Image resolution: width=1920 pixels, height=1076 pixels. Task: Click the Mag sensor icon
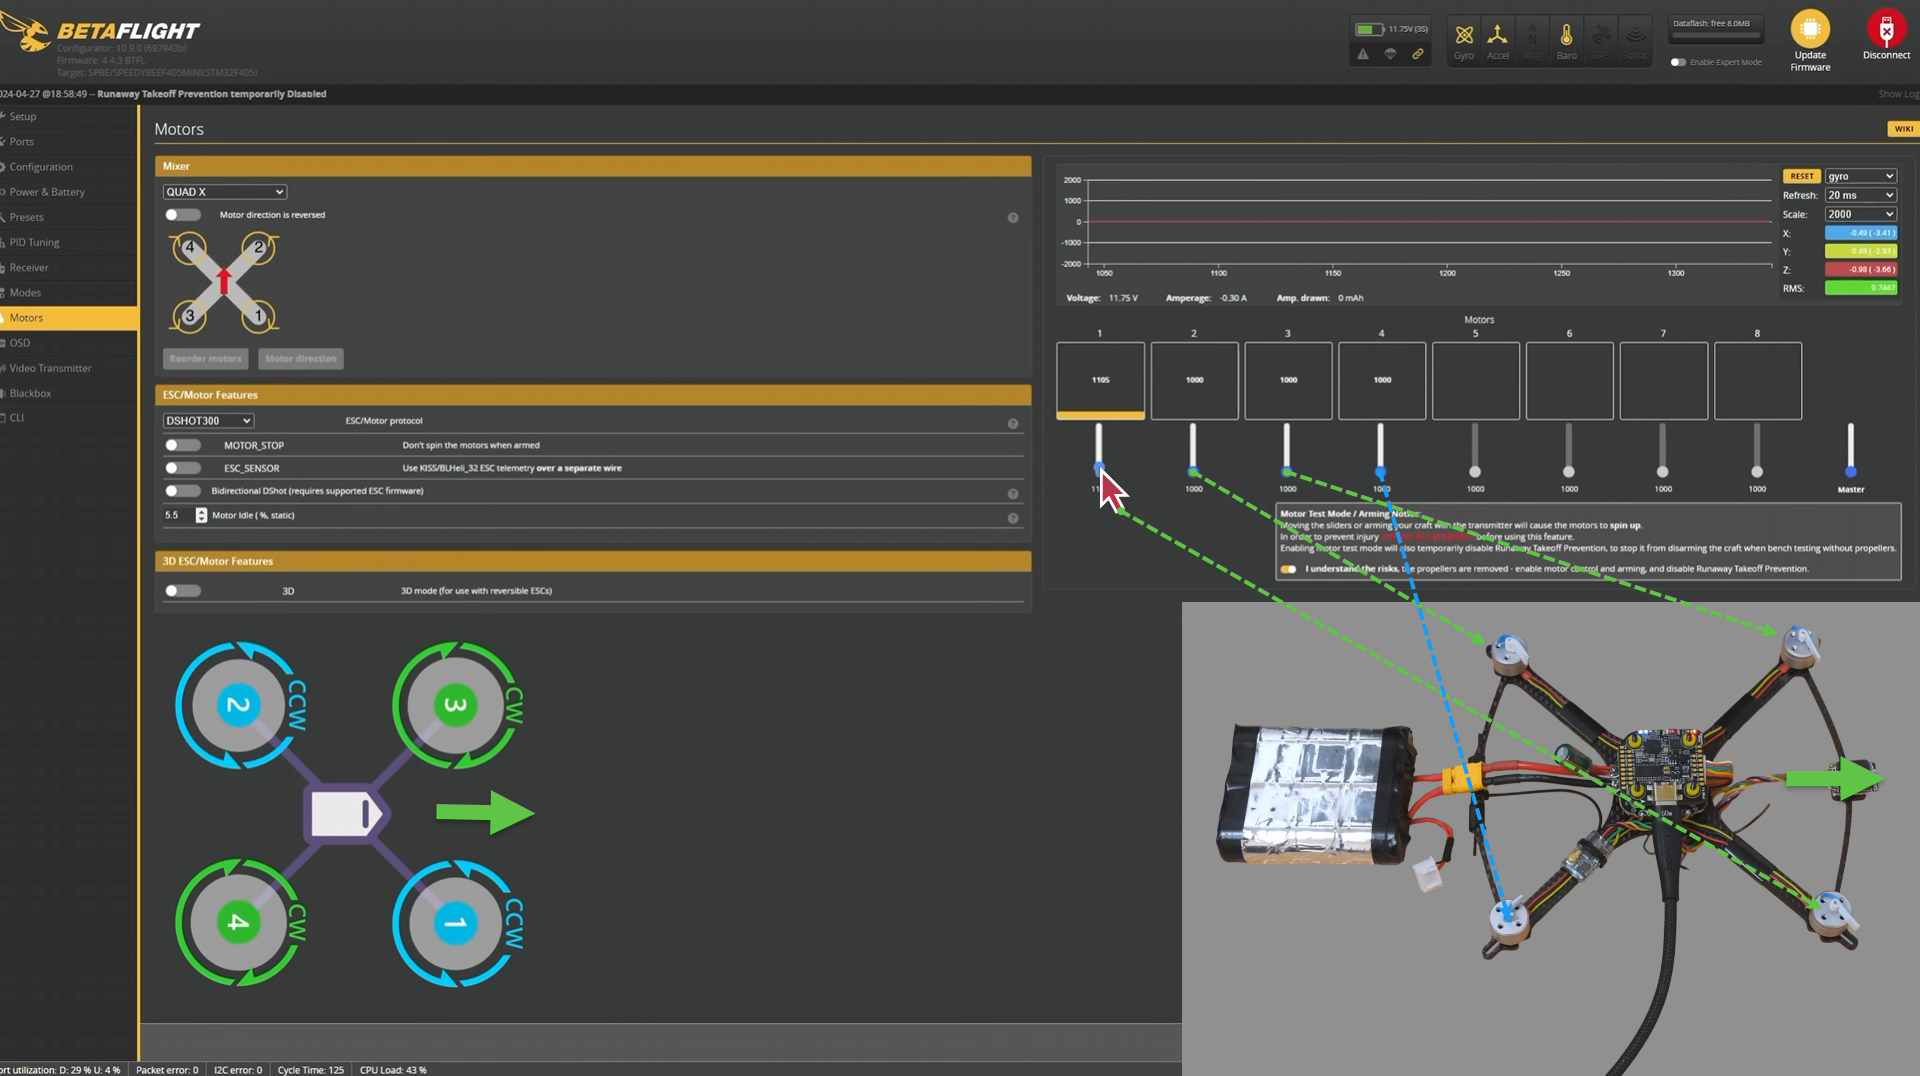point(1532,35)
